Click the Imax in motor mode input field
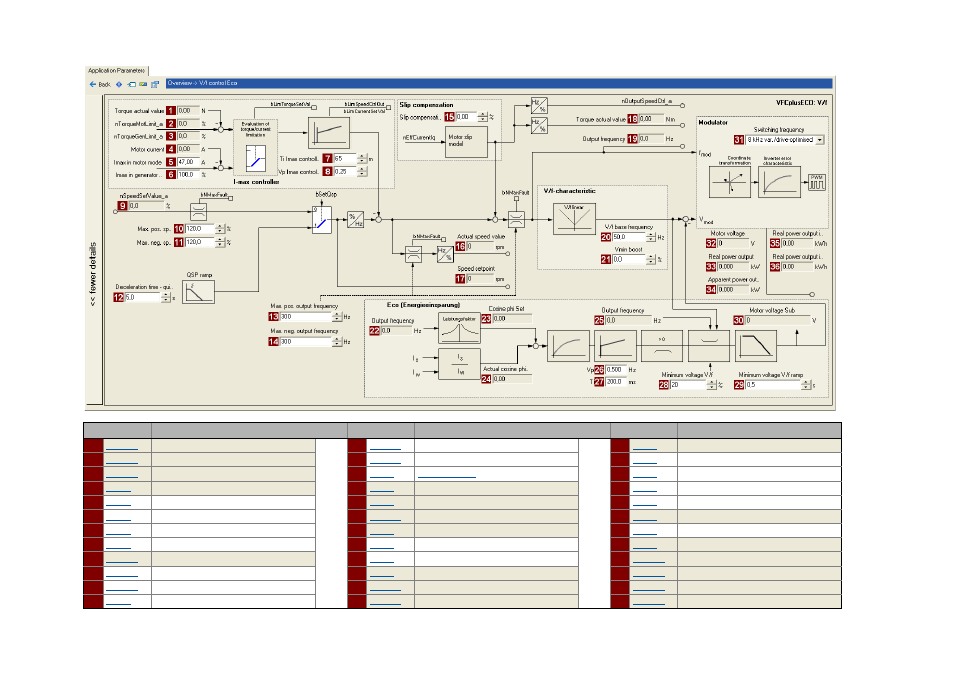This screenshot has height=674, width=954. point(188,162)
